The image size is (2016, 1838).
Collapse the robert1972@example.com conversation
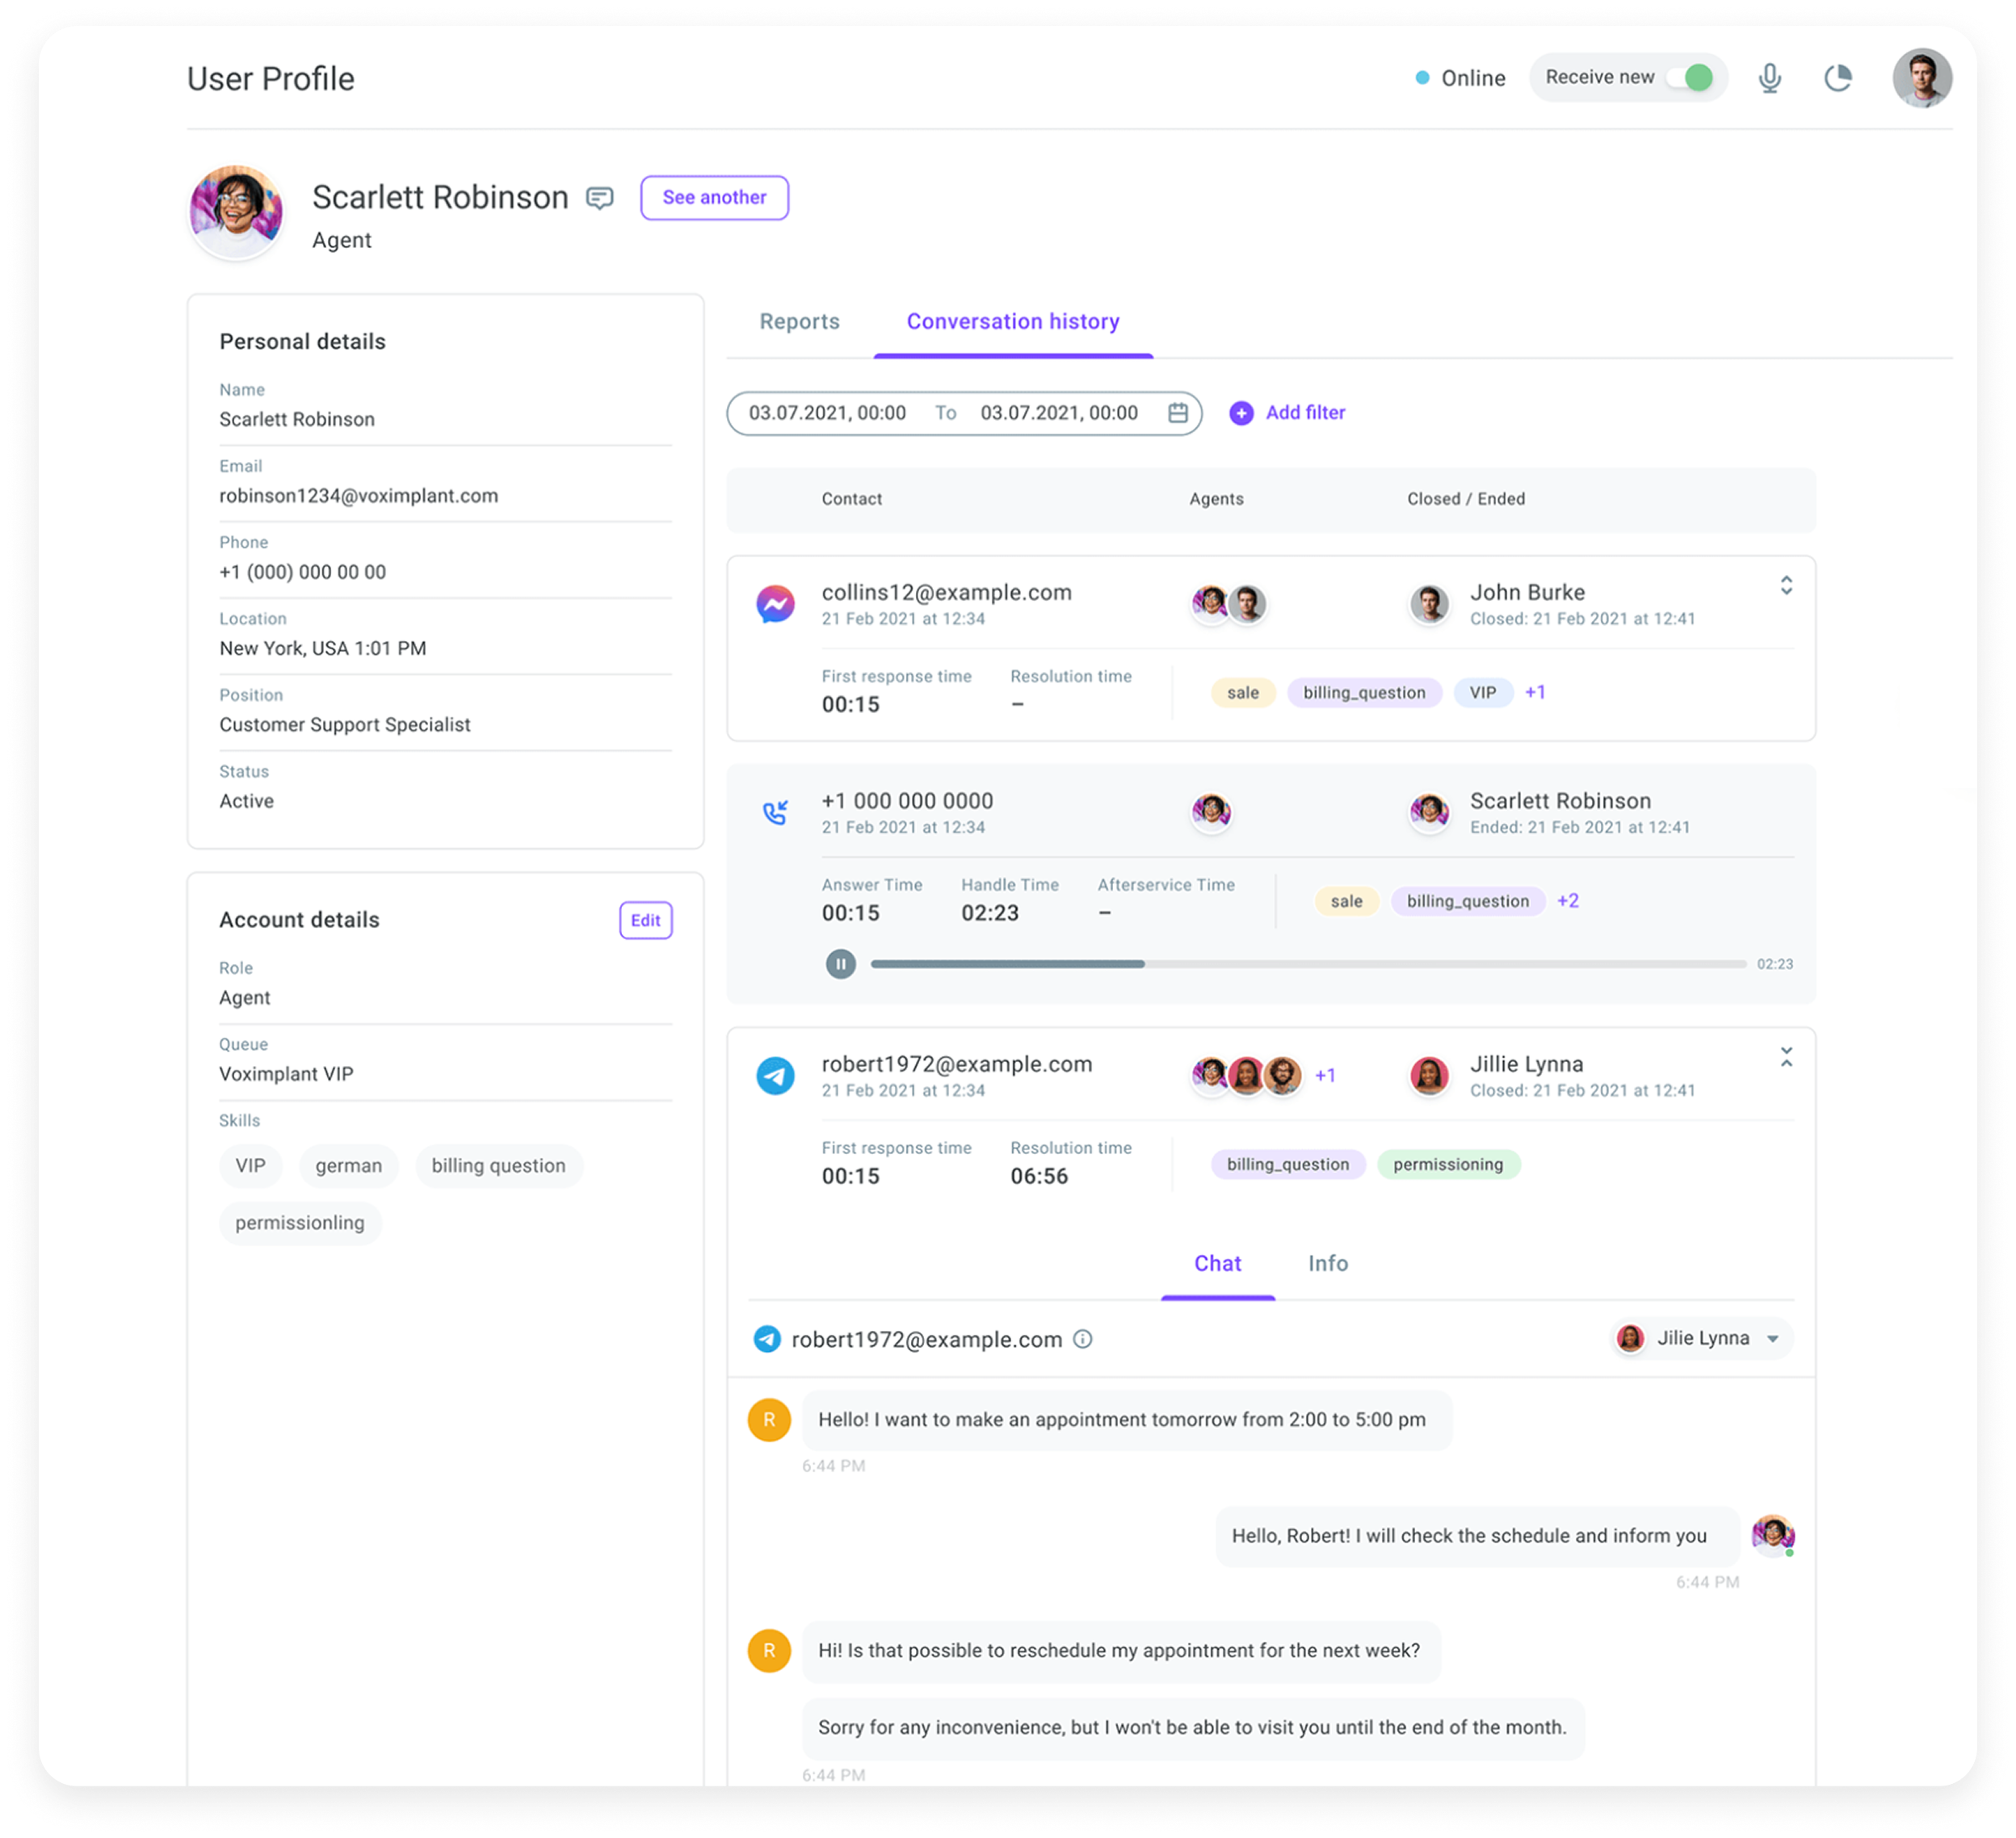[1785, 1058]
